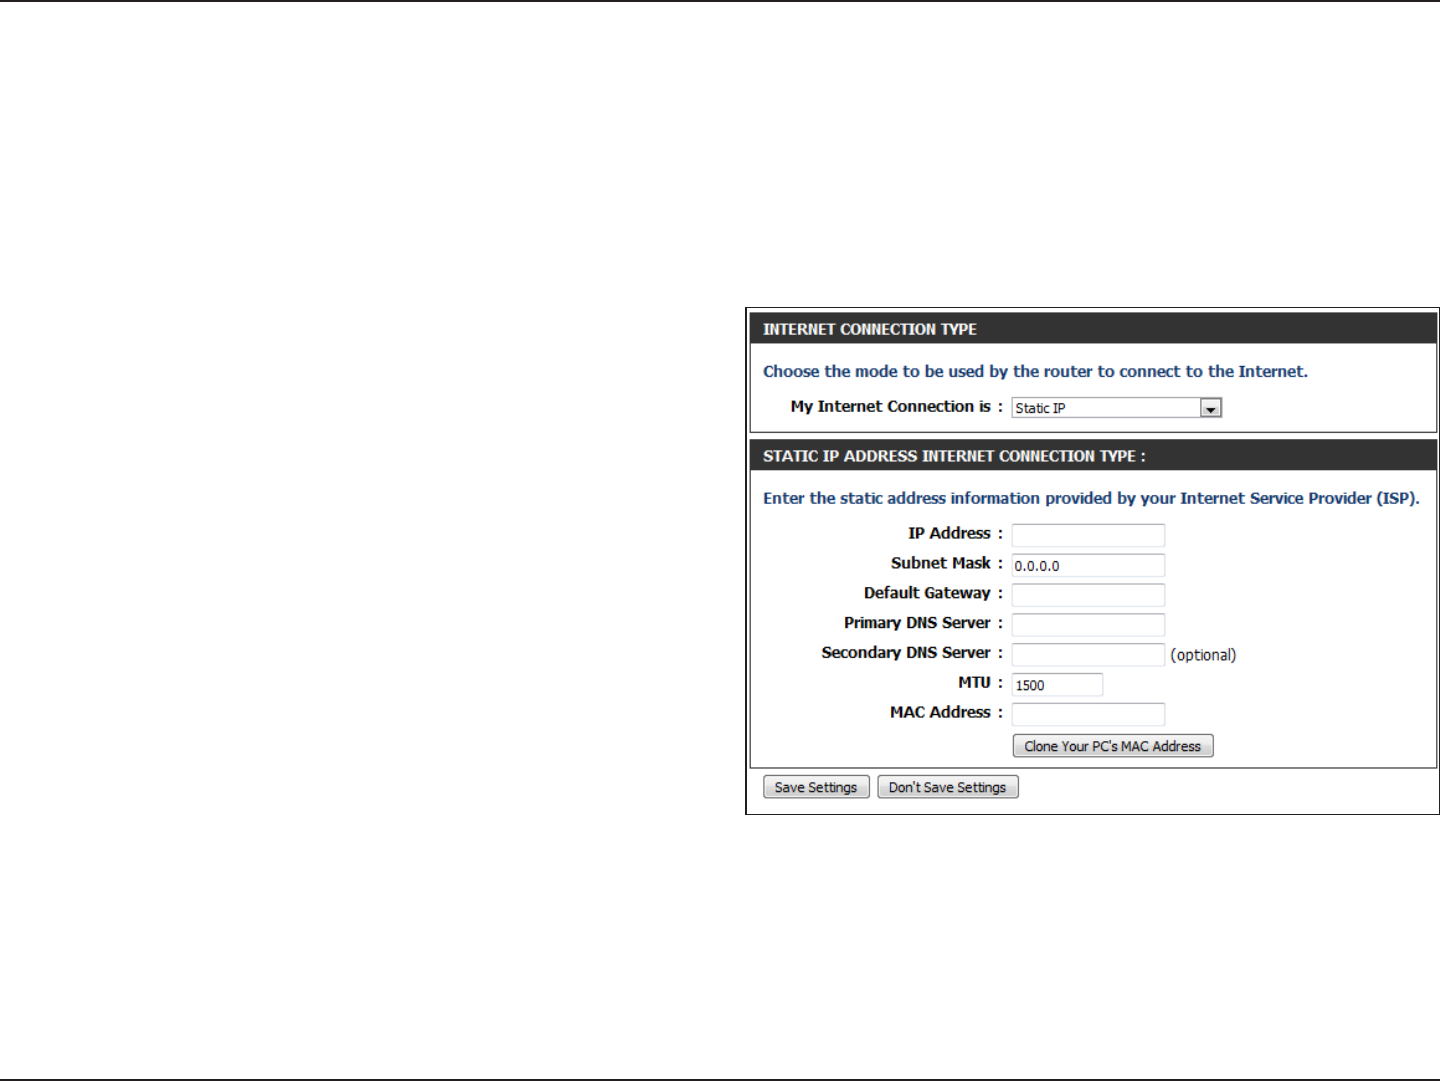
Task: Click the INTERNET CONNECTION TYPE header text
Action: [870, 329]
